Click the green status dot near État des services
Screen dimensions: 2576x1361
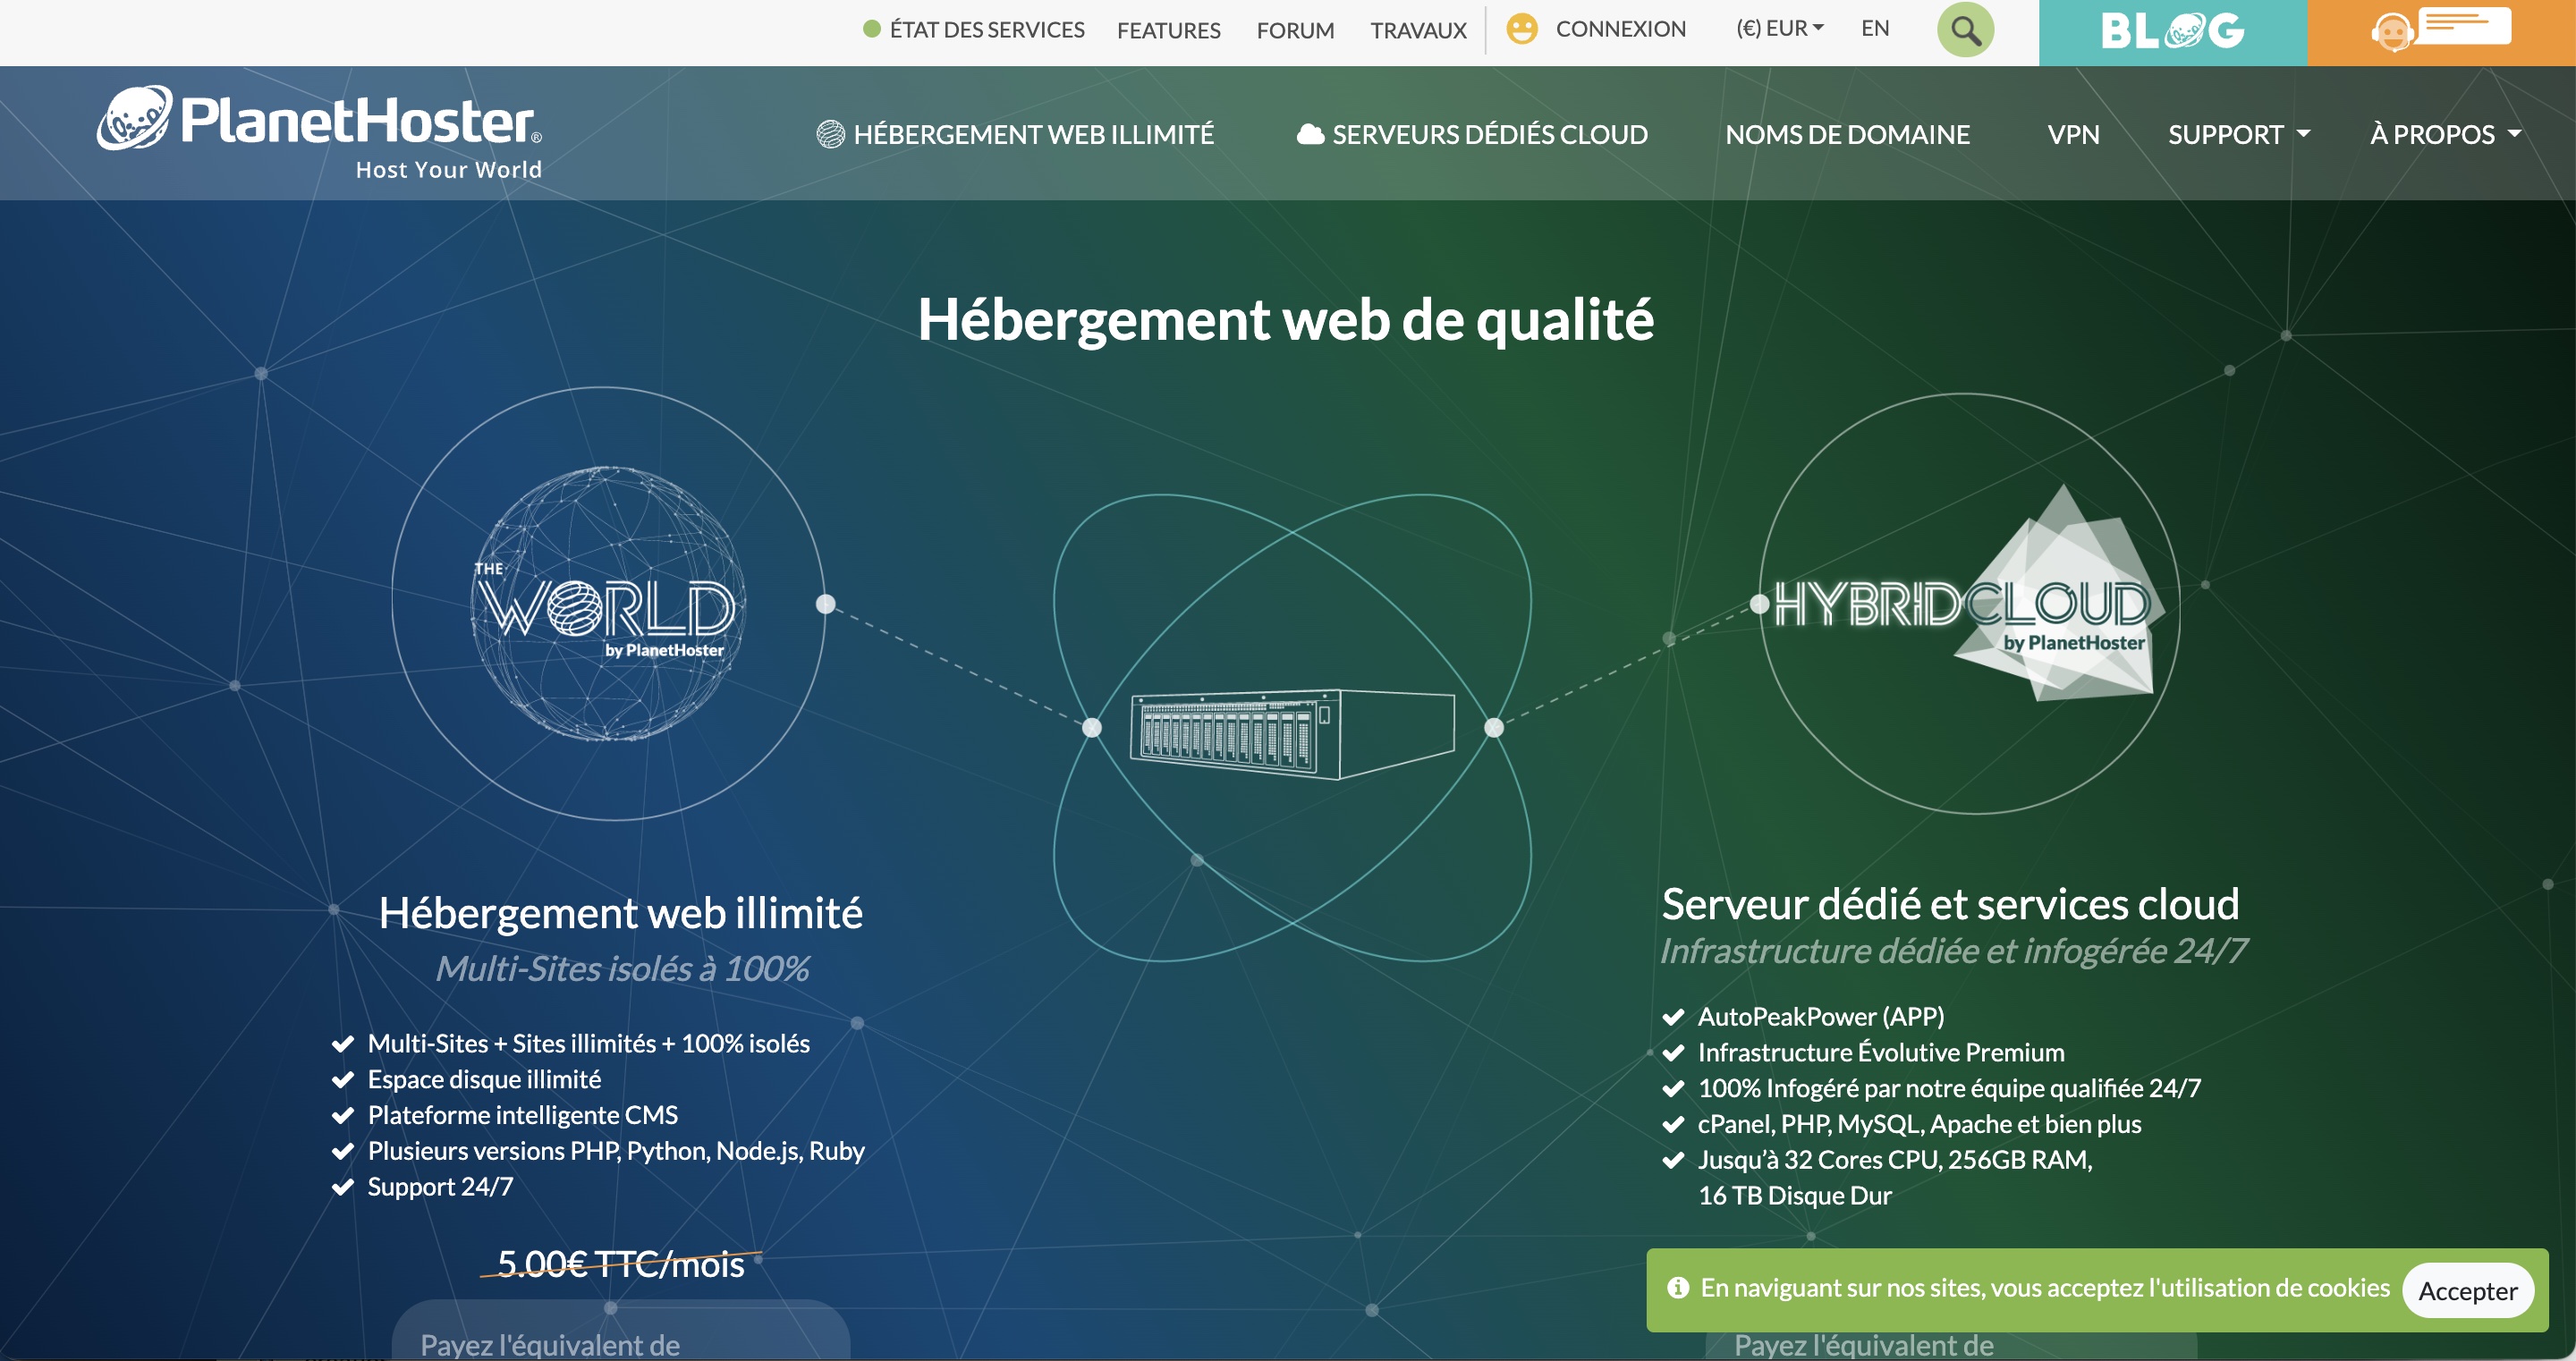[x=871, y=29]
